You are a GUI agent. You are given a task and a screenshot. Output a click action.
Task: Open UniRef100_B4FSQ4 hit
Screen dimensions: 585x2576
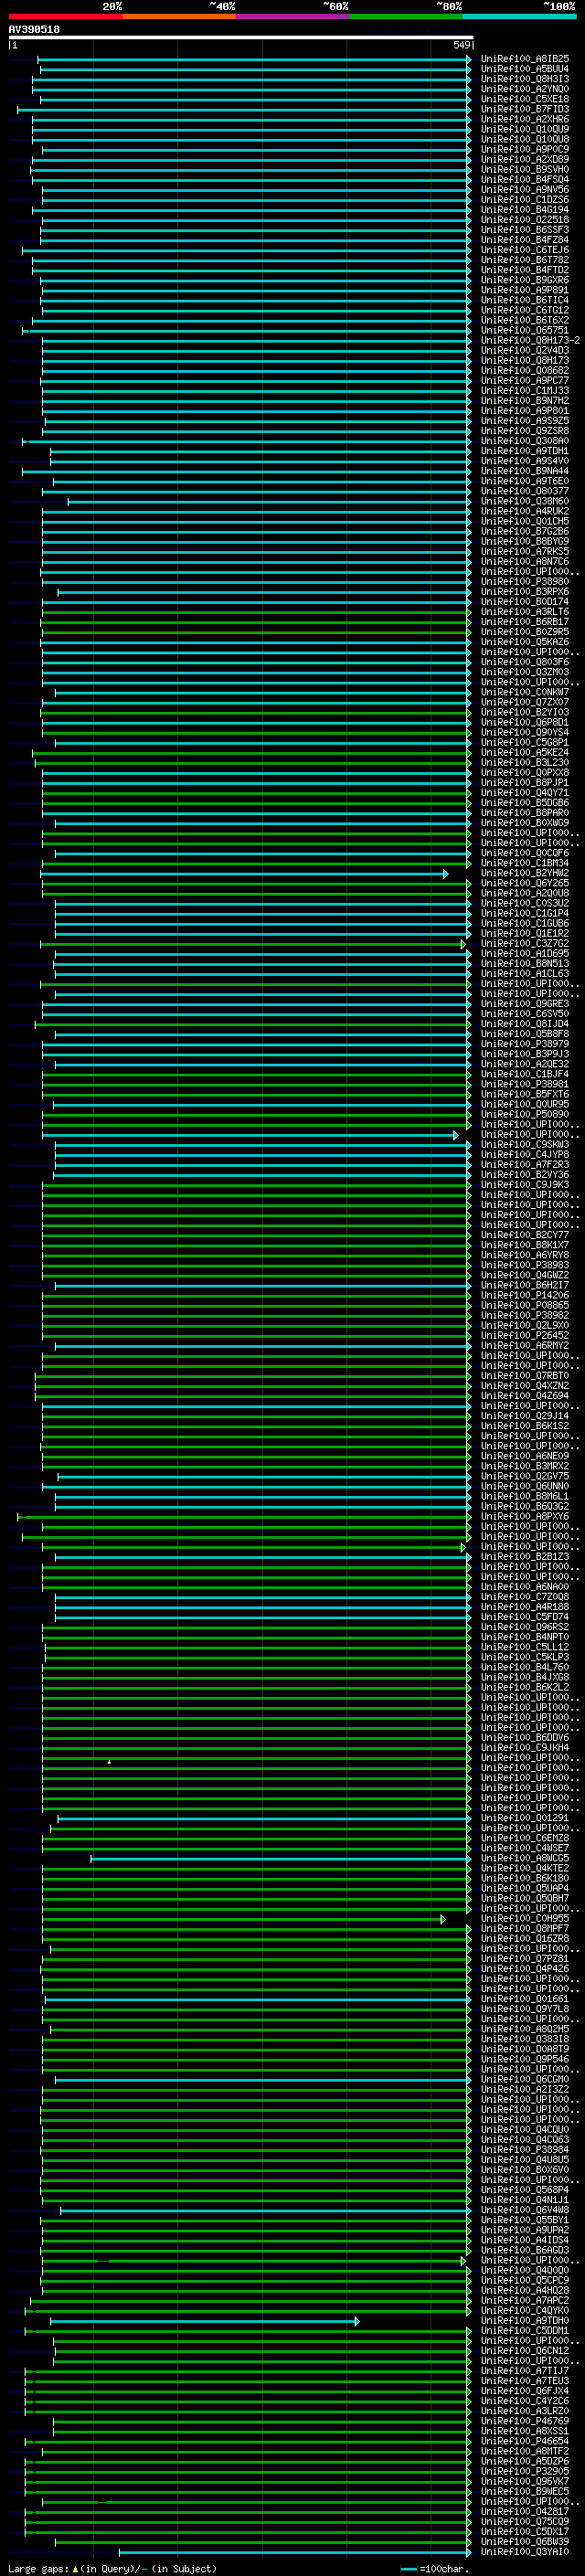pyautogui.click(x=525, y=179)
